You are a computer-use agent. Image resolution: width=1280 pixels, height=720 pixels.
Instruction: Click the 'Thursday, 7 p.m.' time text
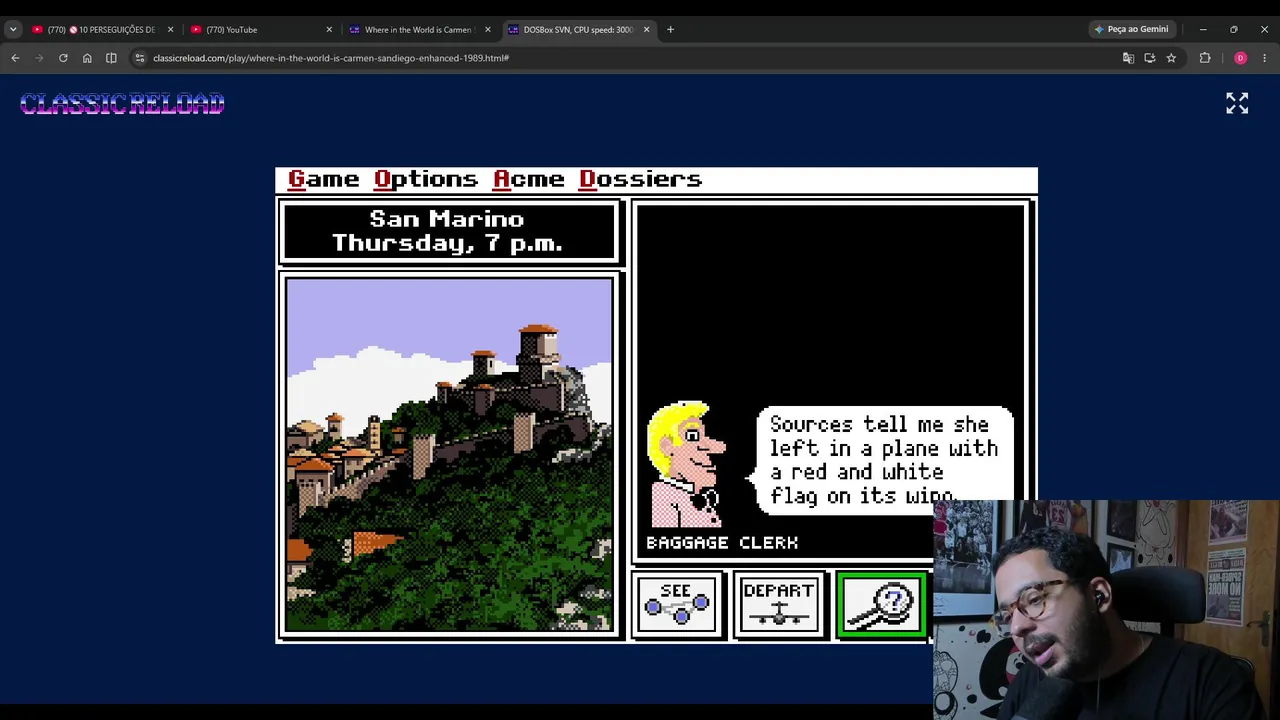pyautogui.click(x=447, y=243)
